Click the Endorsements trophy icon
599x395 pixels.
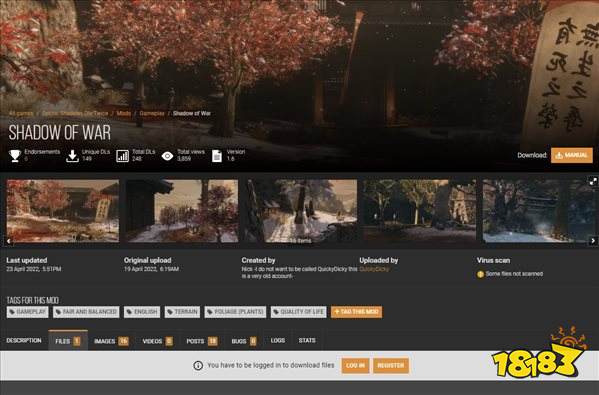pos(15,155)
